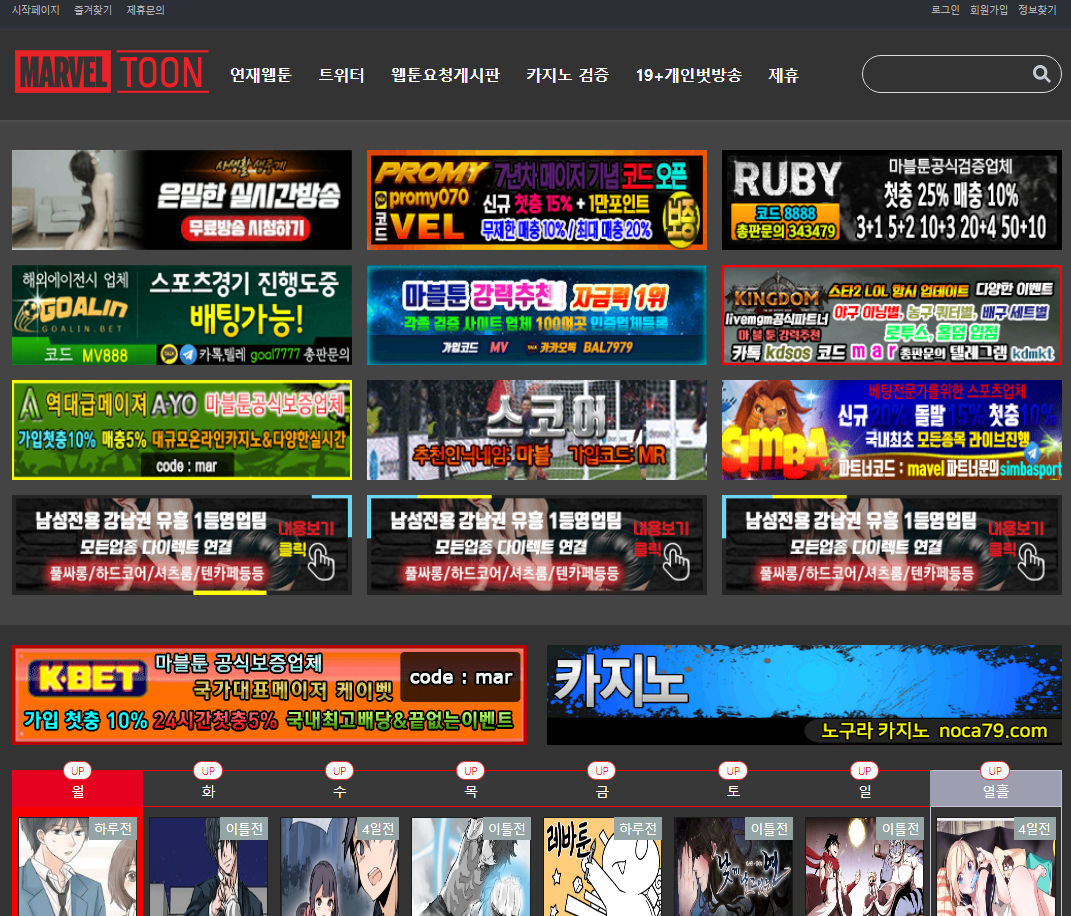The image size is (1071, 916).
Task: Click the UP badge above 일 tab
Action: [864, 771]
